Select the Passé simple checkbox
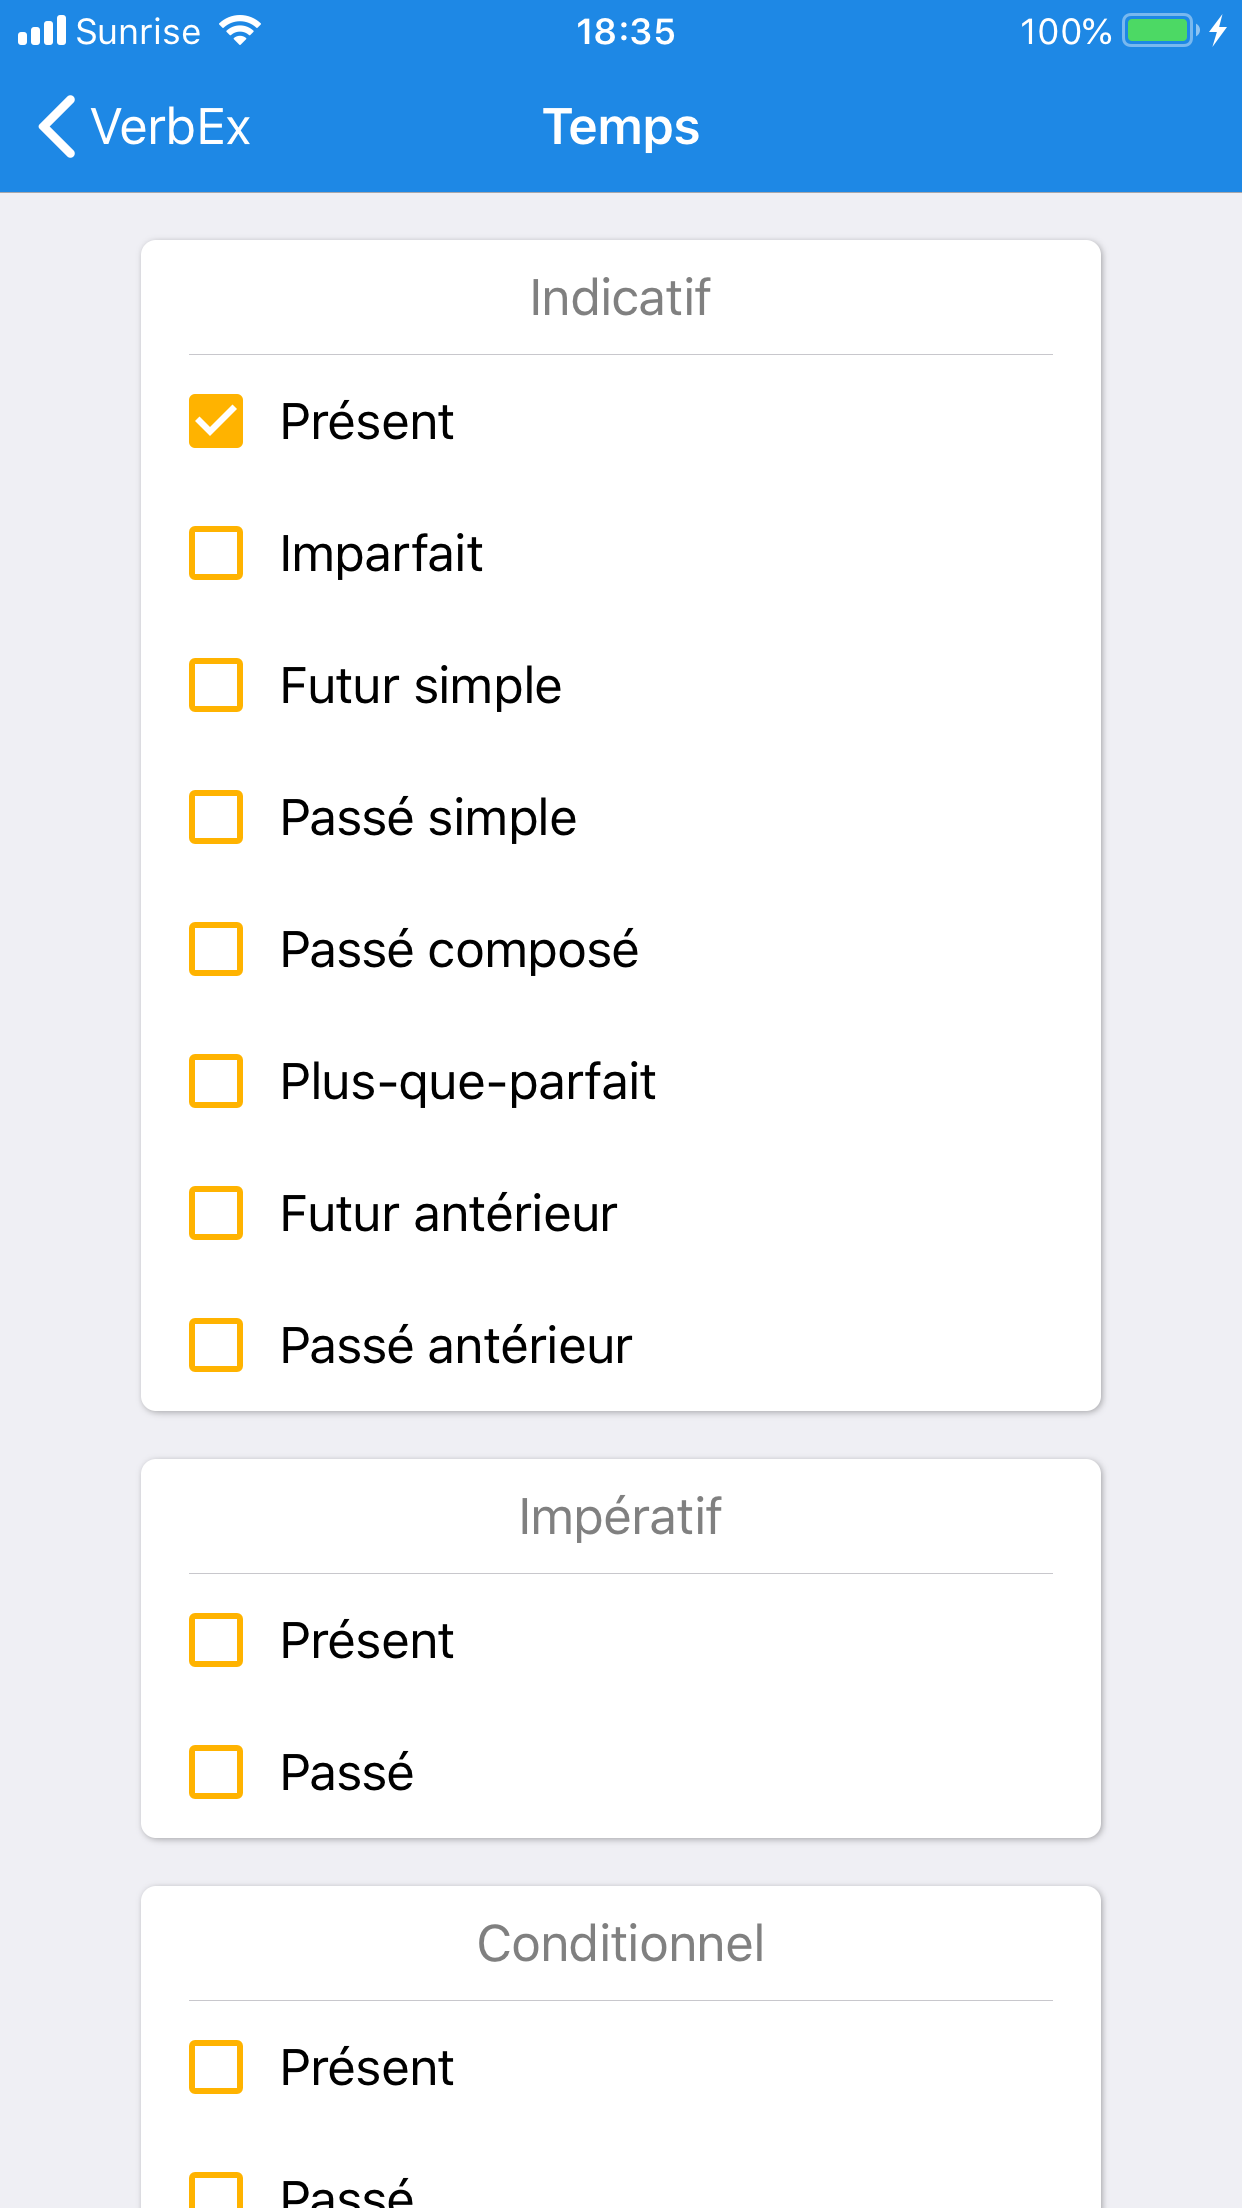Screen dimensions: 1242x2208 tap(216, 817)
